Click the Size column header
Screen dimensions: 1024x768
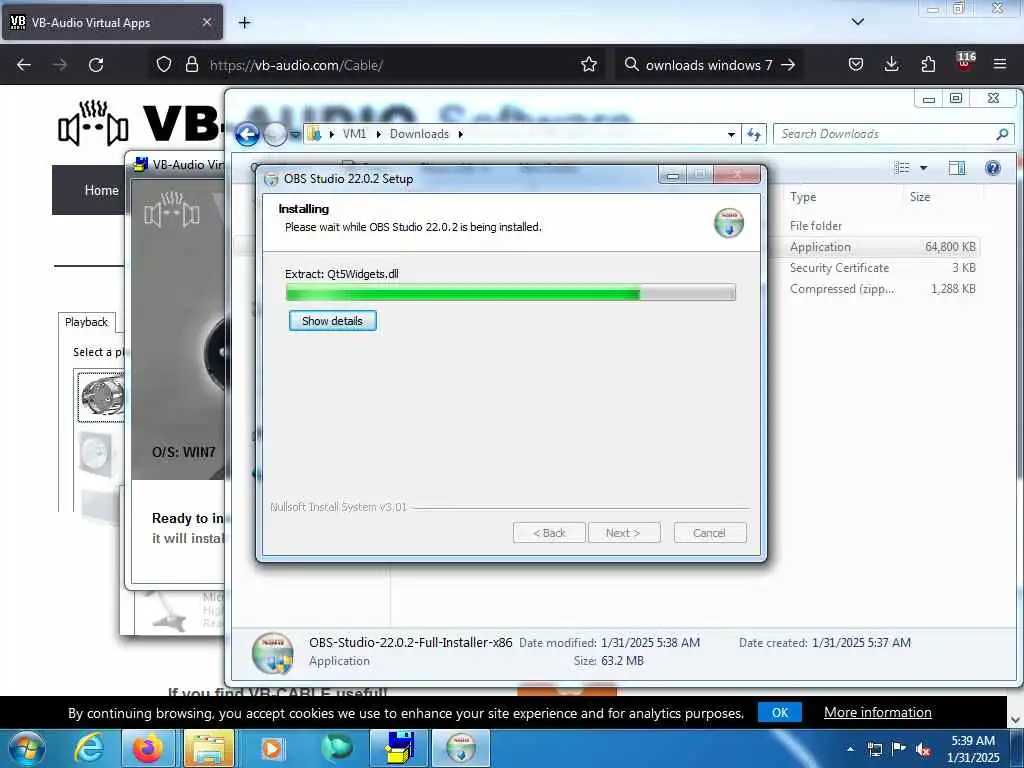coord(920,197)
